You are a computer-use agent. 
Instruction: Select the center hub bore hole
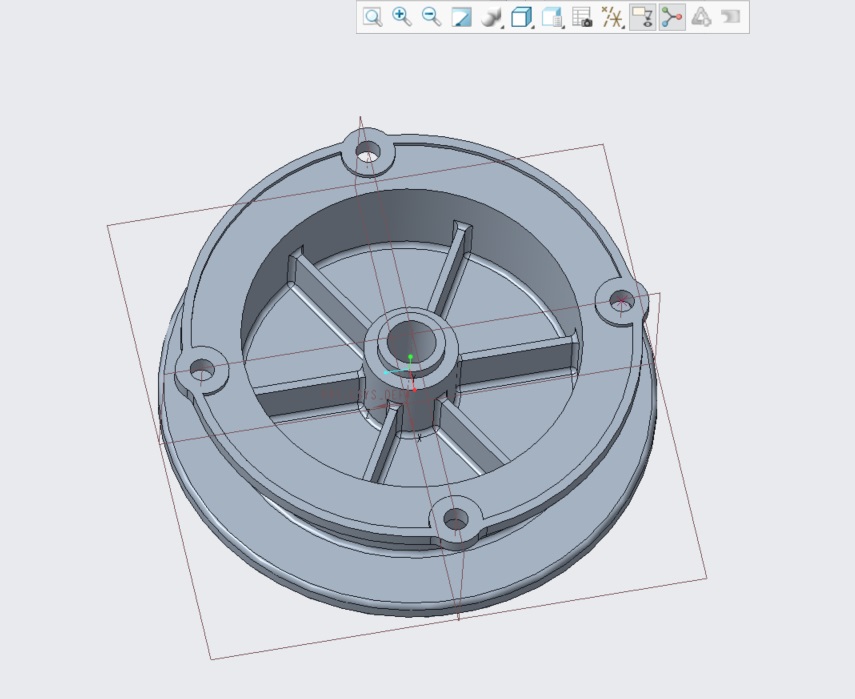[412, 341]
